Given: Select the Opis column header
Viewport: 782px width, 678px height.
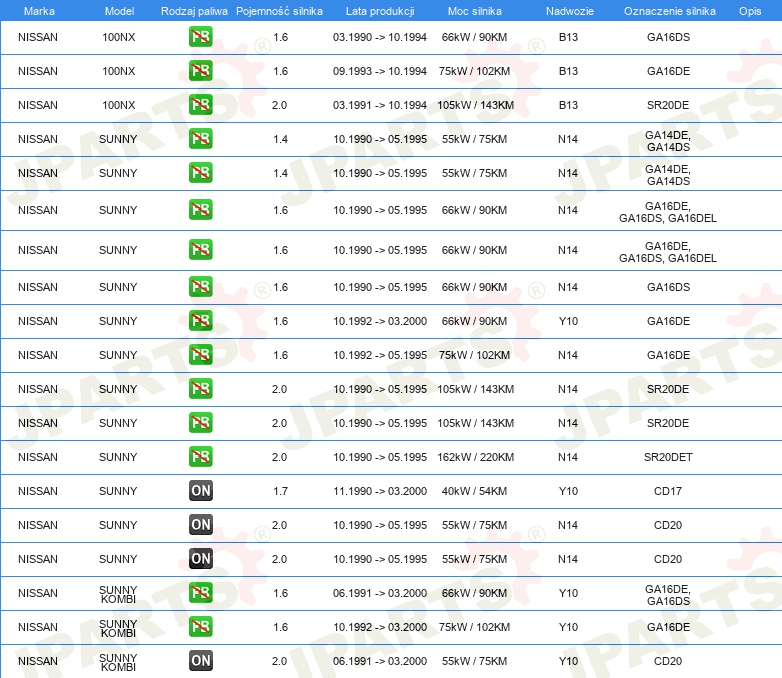Looking at the screenshot, I should (750, 11).
